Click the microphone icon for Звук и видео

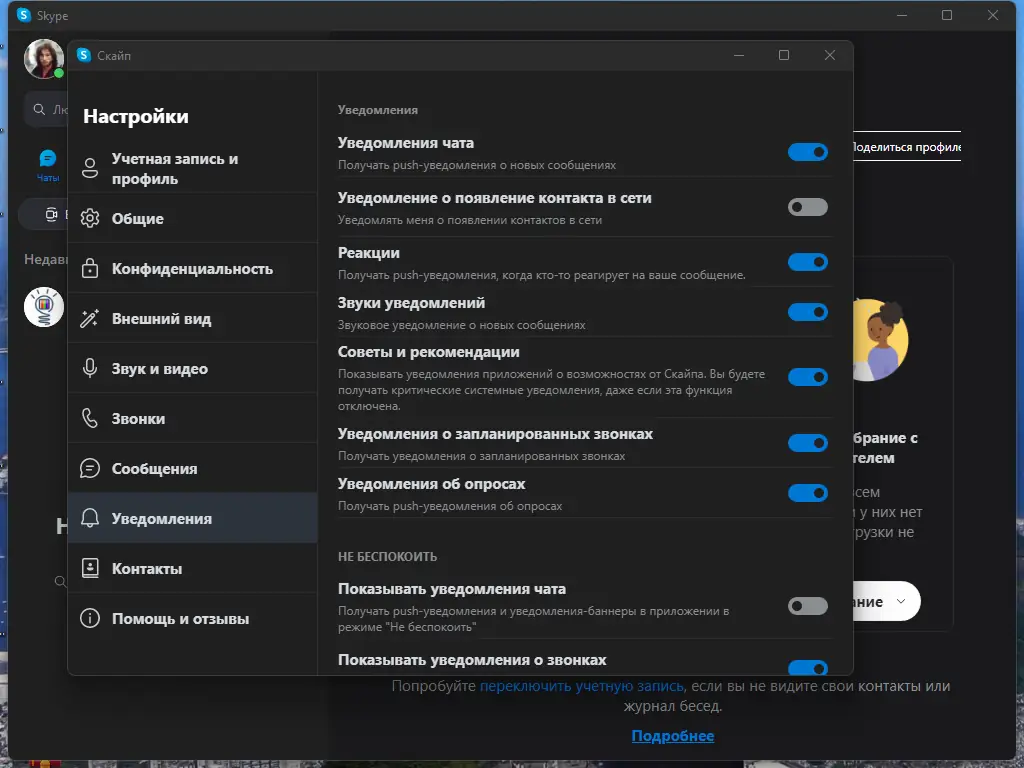tap(90, 368)
